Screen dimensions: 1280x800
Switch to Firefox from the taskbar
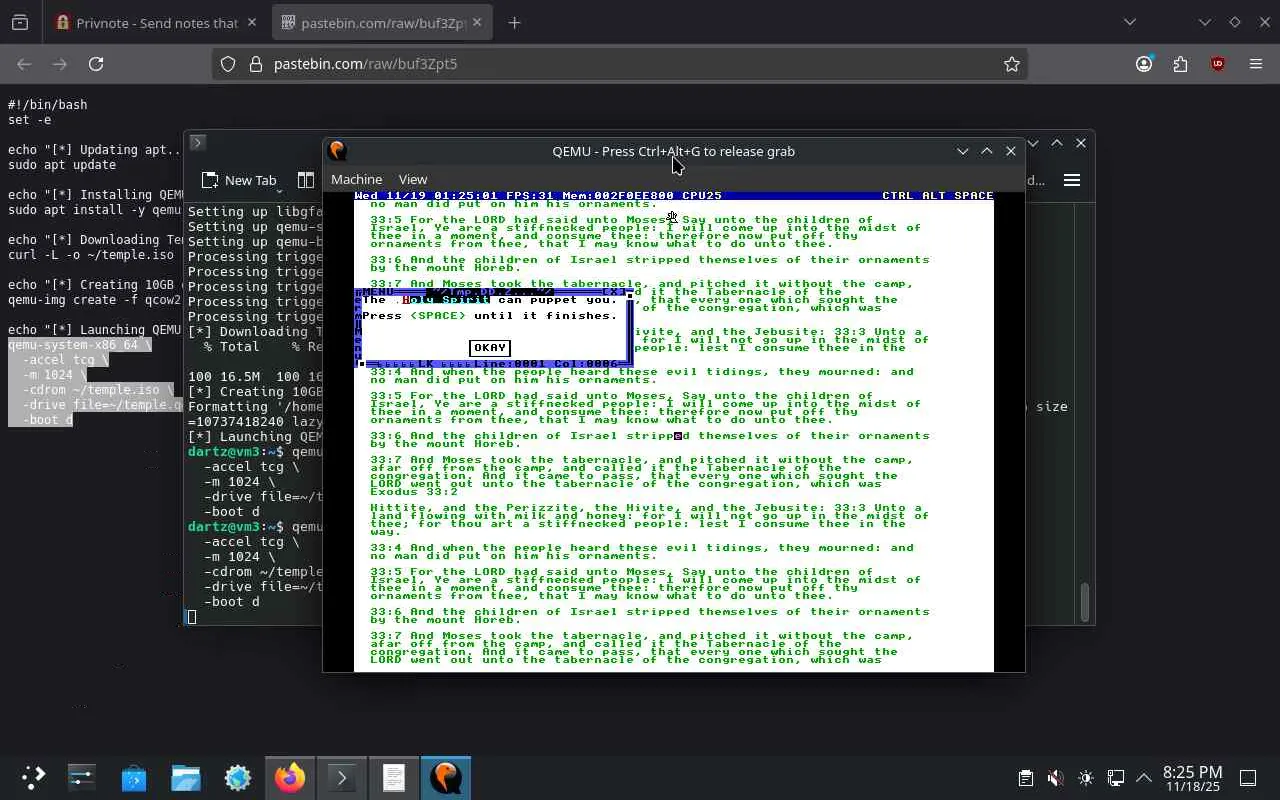click(290, 777)
